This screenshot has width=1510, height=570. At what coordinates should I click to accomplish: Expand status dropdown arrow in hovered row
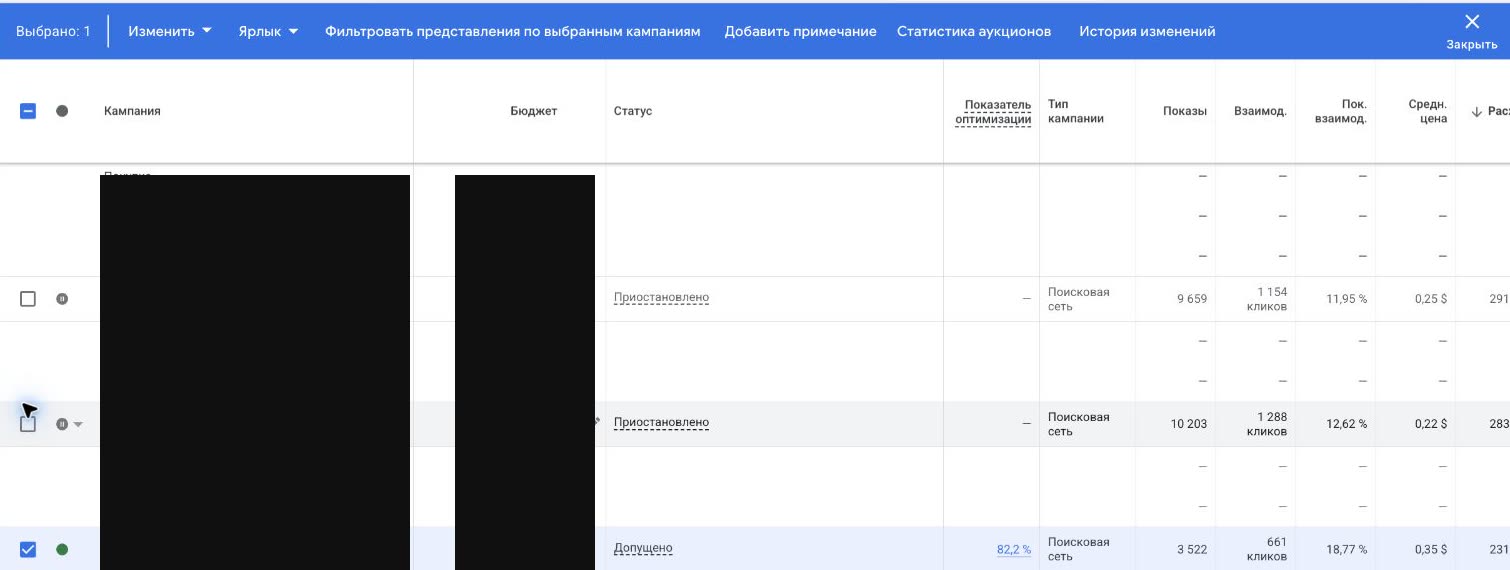click(79, 424)
